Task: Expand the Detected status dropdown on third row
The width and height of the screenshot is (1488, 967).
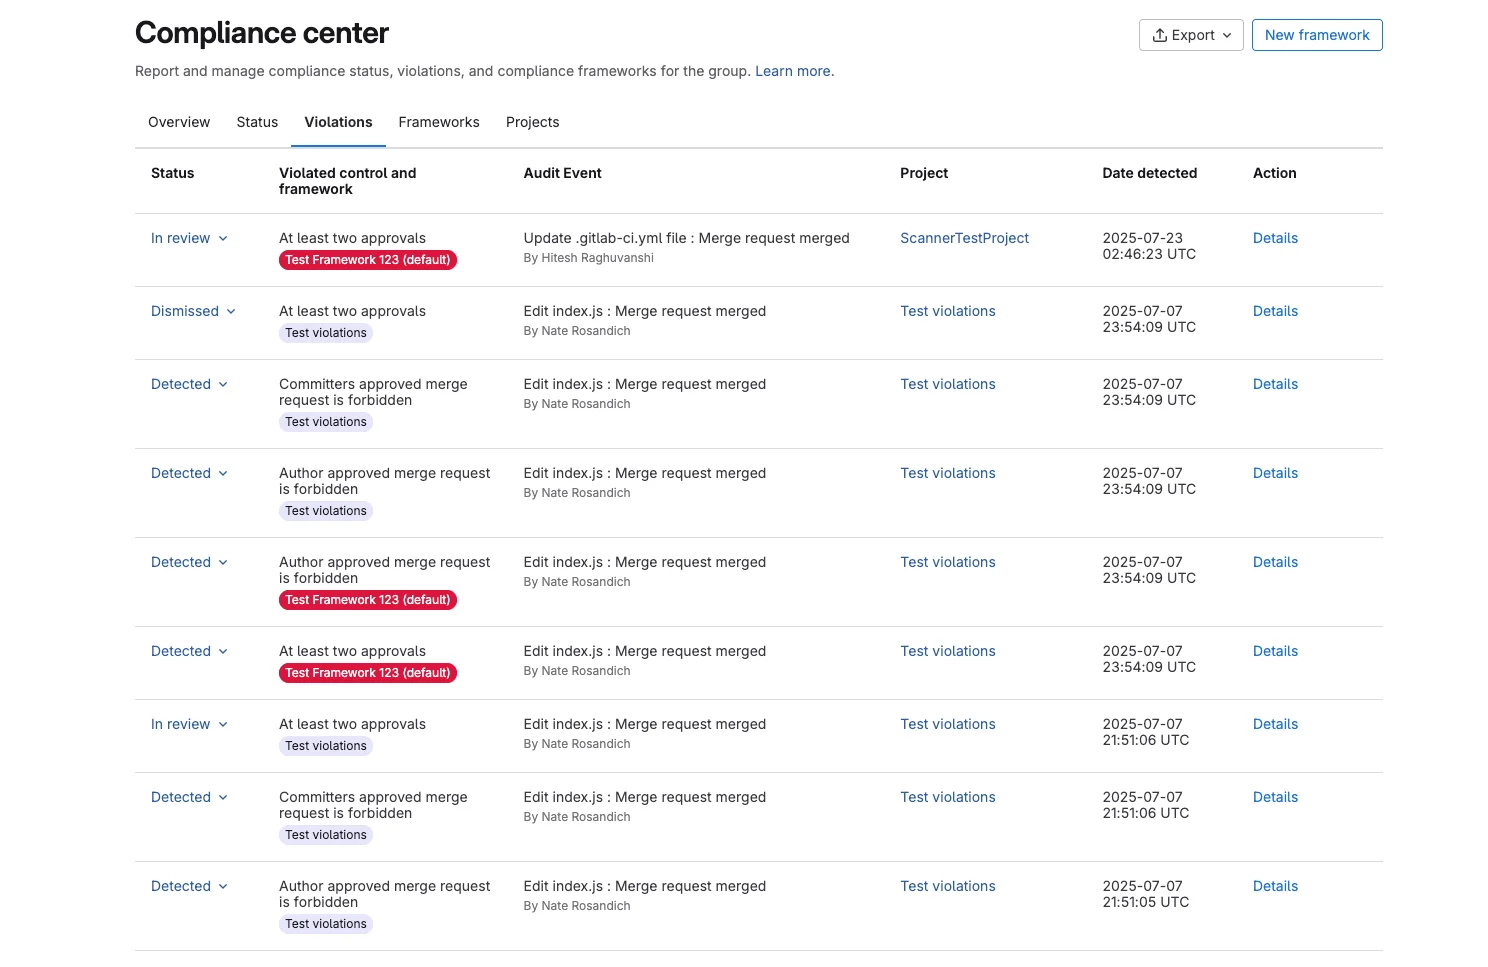Action: pos(189,384)
